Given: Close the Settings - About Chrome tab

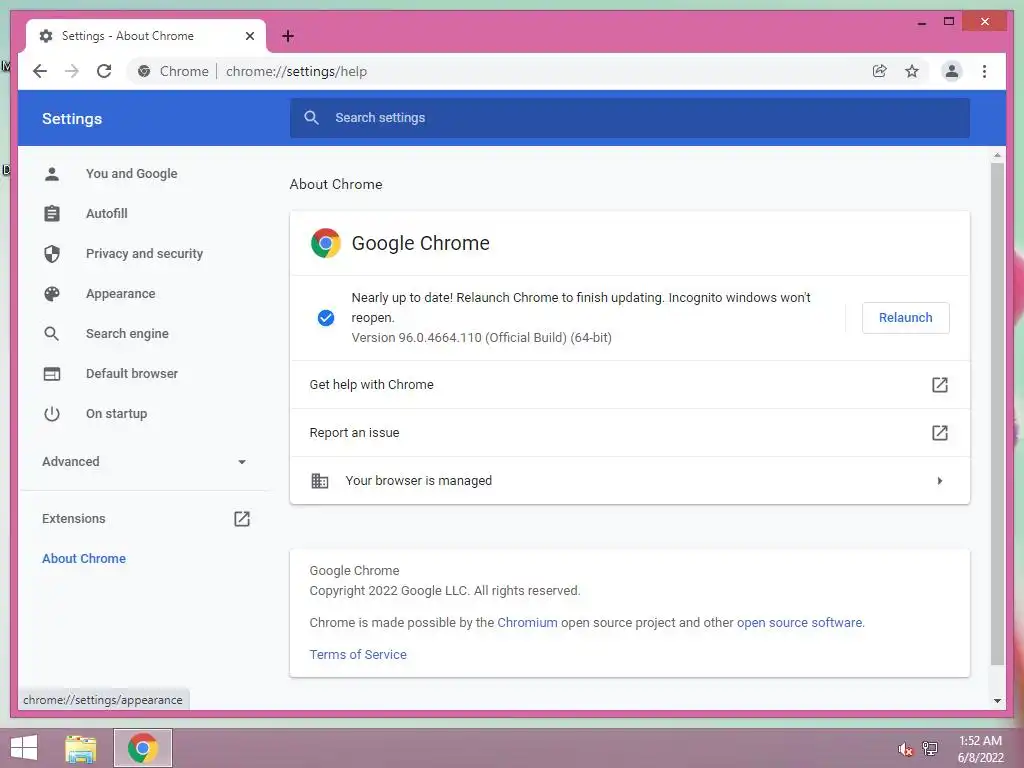Looking at the screenshot, I should click(249, 36).
